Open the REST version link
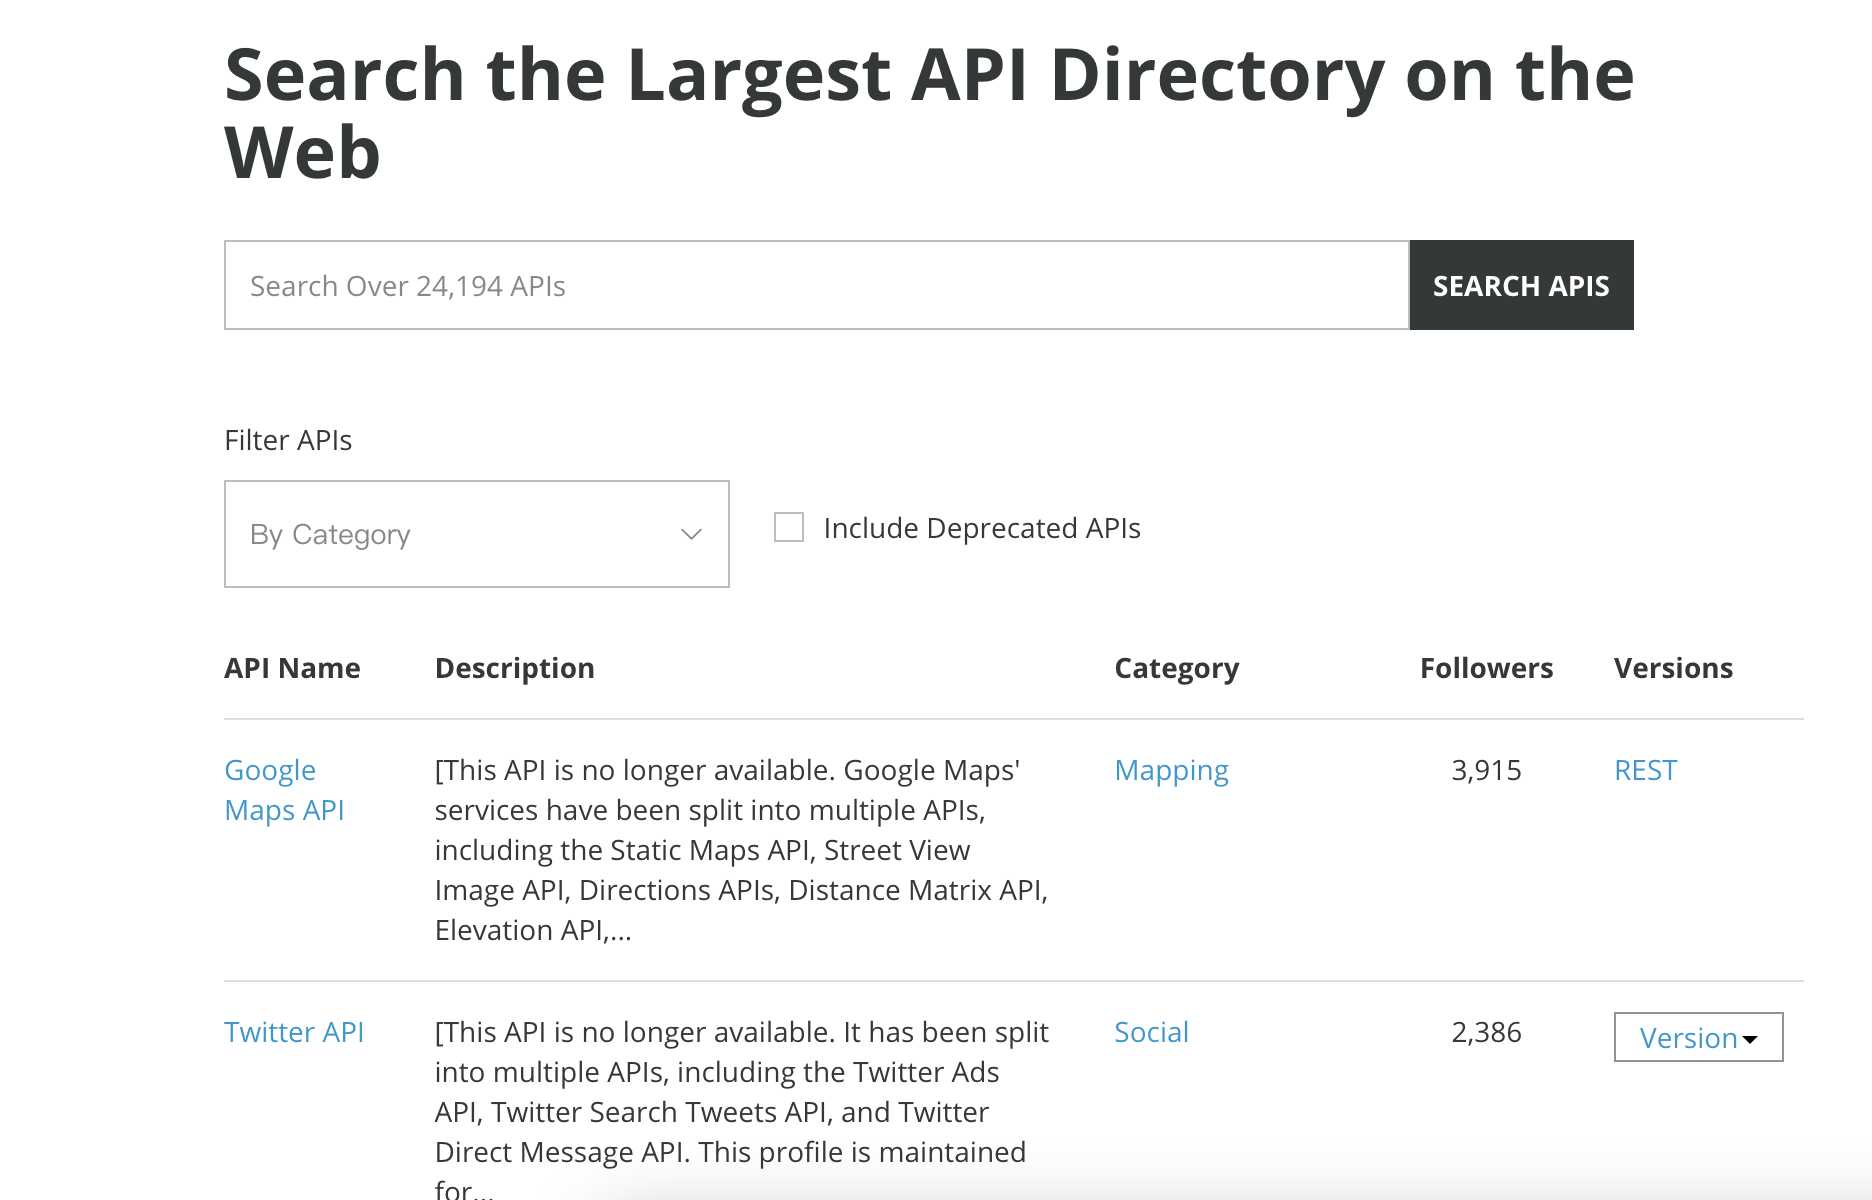 coord(1645,770)
